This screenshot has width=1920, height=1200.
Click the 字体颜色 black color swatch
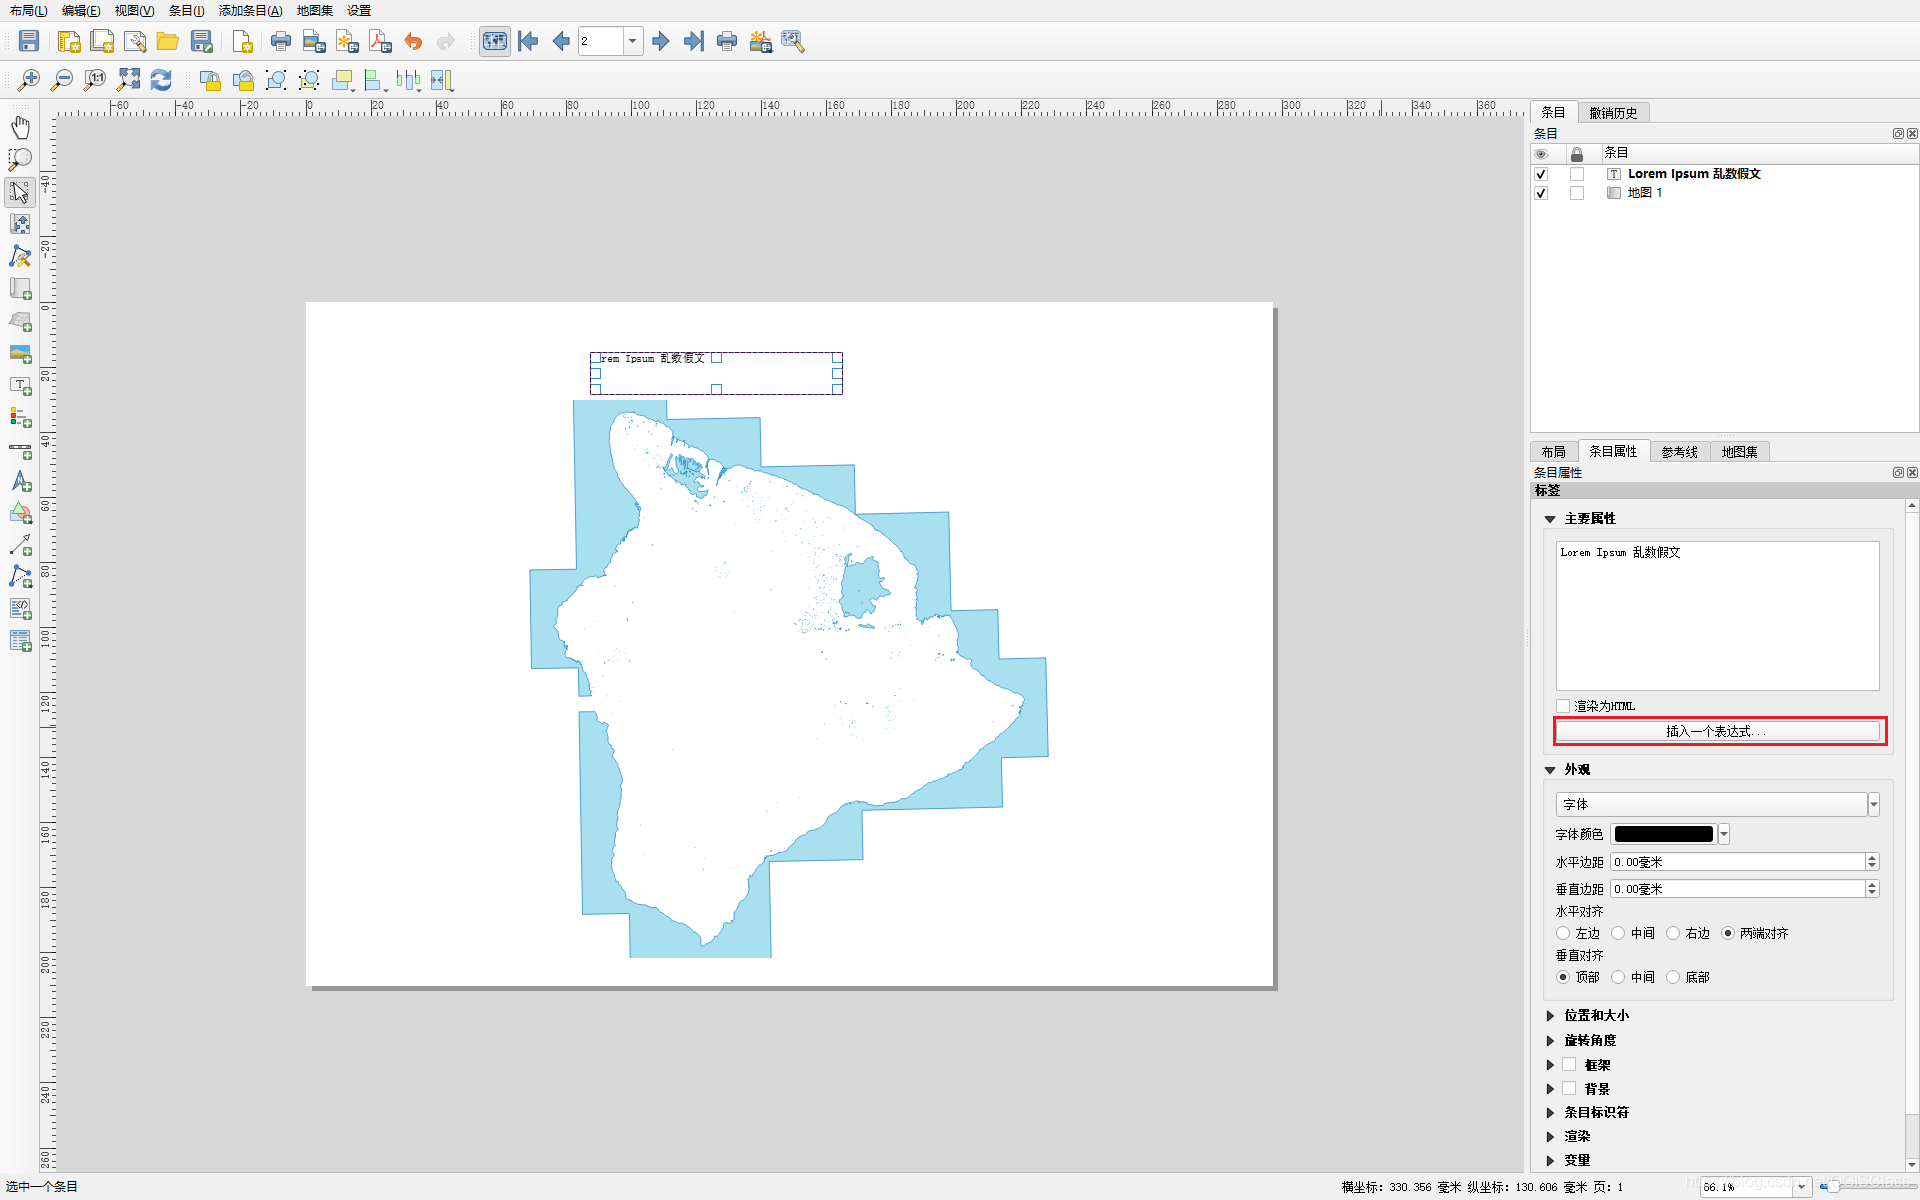click(x=1663, y=834)
